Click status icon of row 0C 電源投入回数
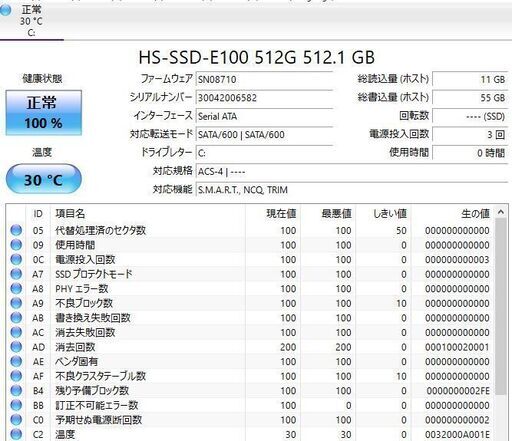The height and width of the screenshot is (441, 512). point(16,259)
